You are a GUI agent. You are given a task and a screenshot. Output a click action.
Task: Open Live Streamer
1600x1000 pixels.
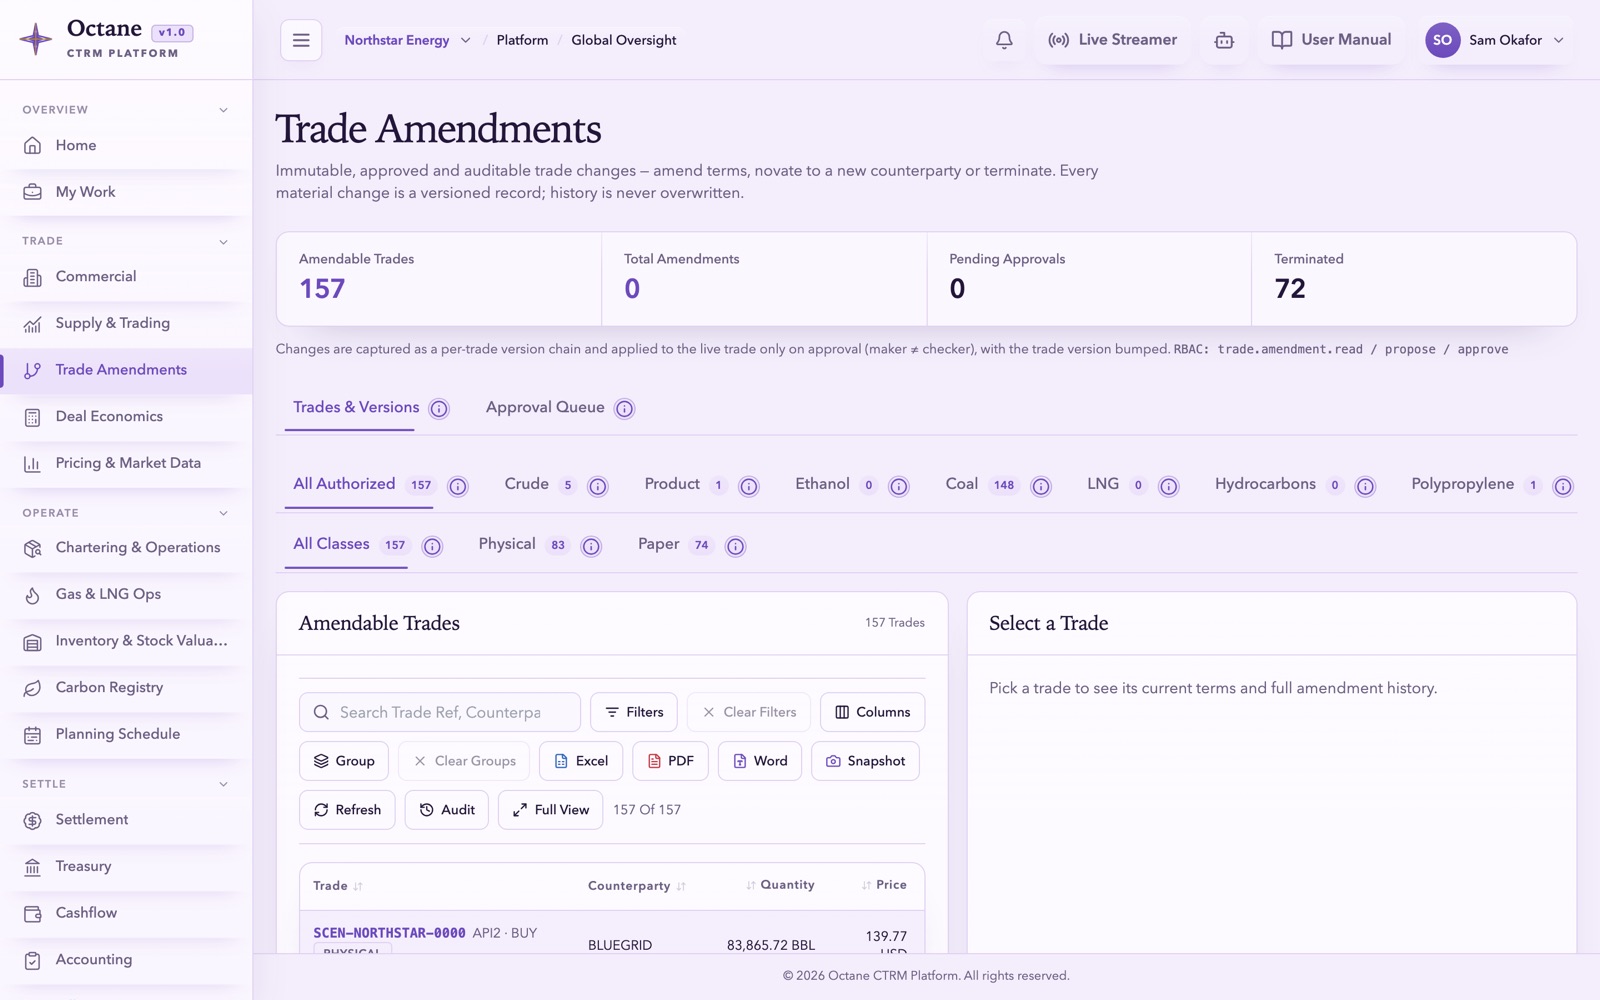coord(1112,40)
